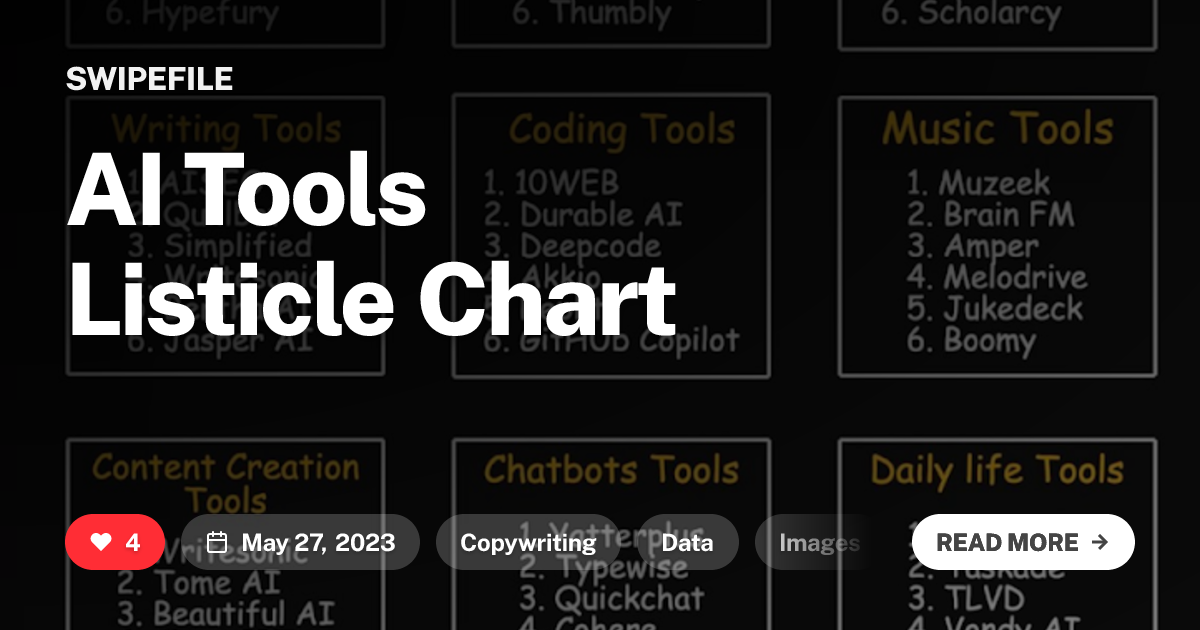This screenshot has height=630, width=1200.
Task: Click the Hypefury list entry
Action: [x=191, y=13]
